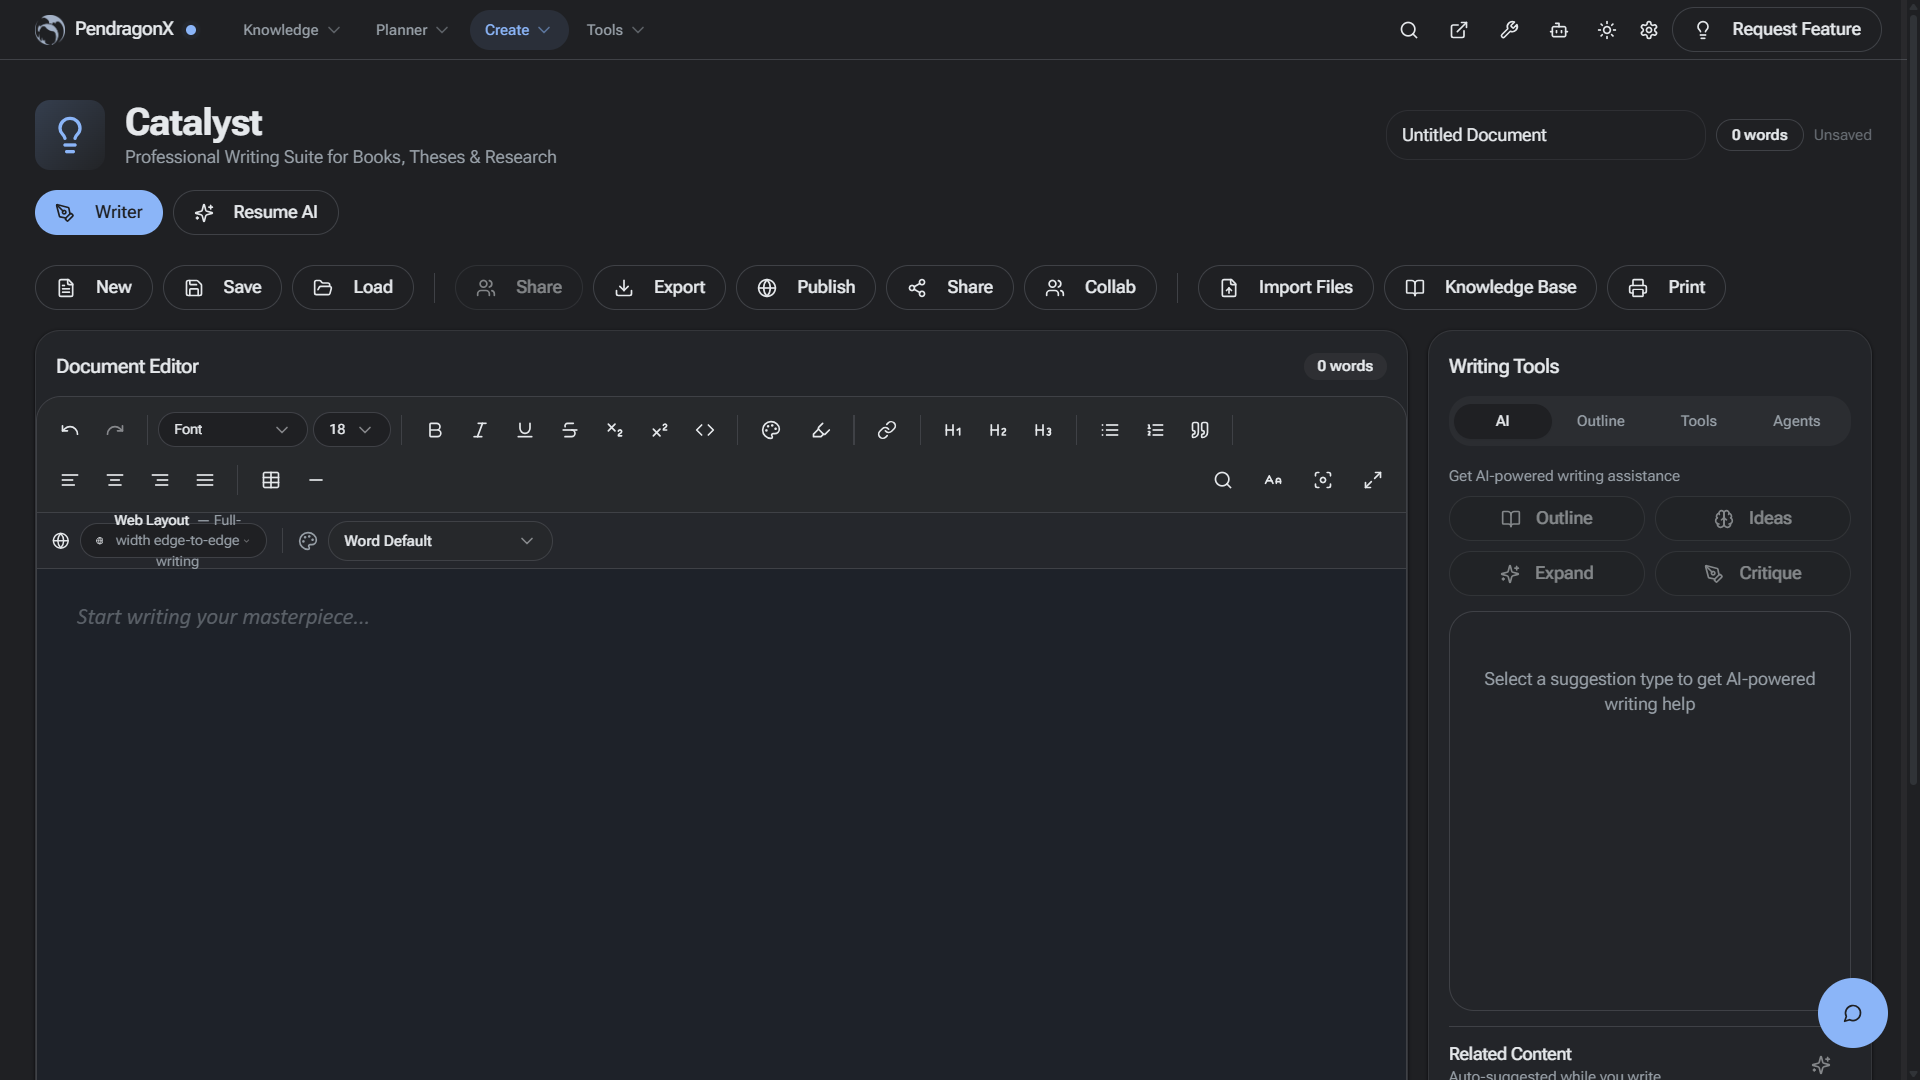Open the bot assistant icon in navbar
Screen dimensions: 1920x1080
(1558, 30)
